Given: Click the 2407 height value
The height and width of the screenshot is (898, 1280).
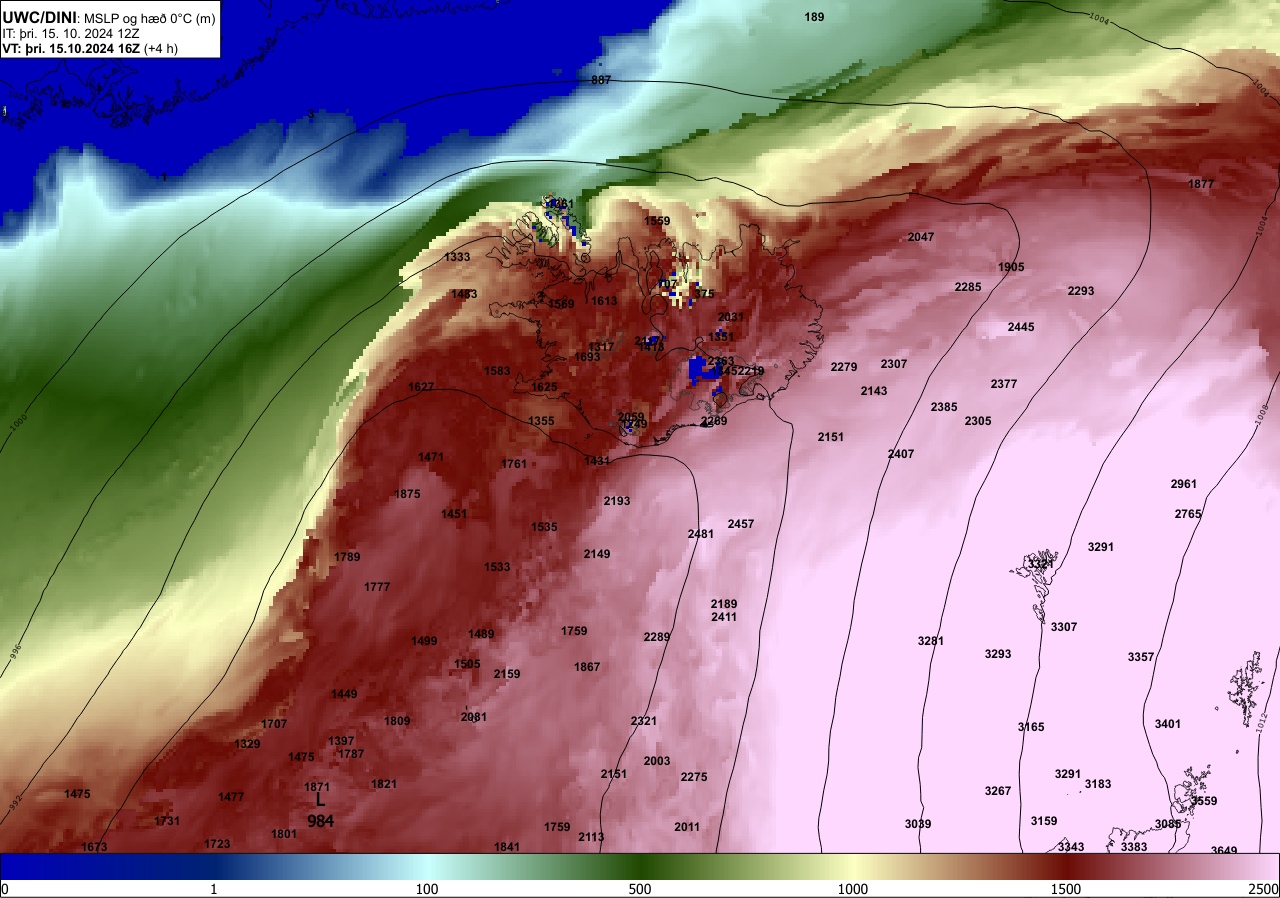Looking at the screenshot, I should pyautogui.click(x=901, y=454).
